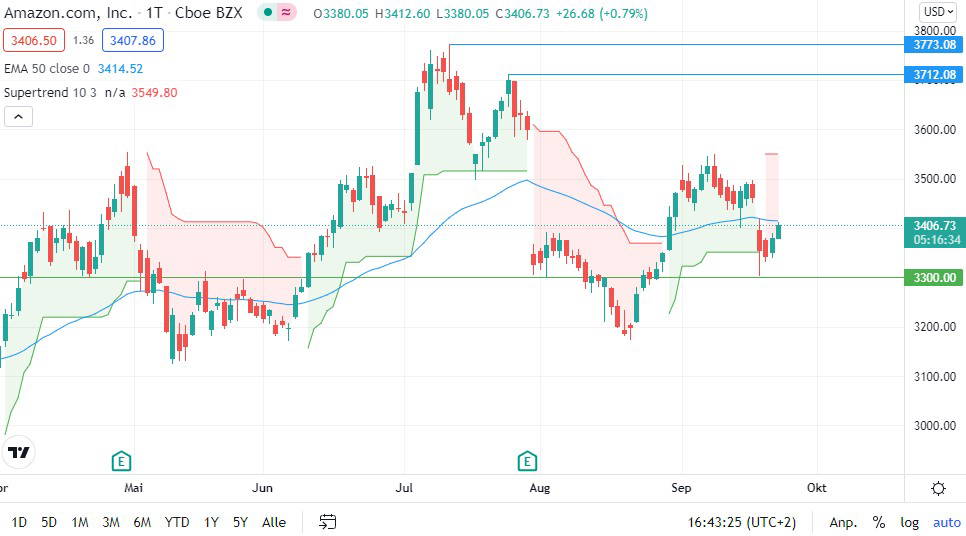Select the 1M time range
966x536 pixels.
point(79,522)
